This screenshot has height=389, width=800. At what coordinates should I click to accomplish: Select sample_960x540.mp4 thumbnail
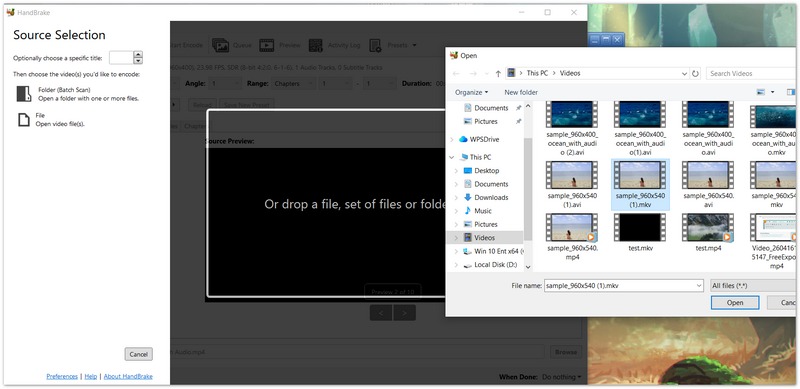pyautogui.click(x=571, y=227)
